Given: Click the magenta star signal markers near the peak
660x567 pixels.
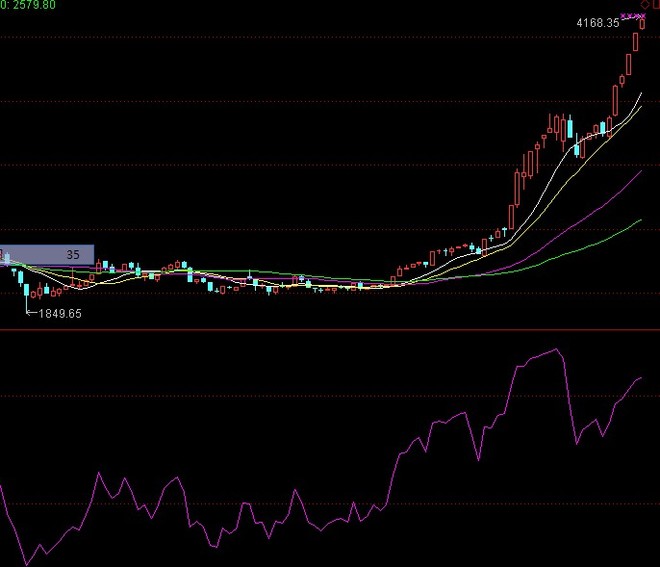Looking at the screenshot, I should tap(633, 16).
